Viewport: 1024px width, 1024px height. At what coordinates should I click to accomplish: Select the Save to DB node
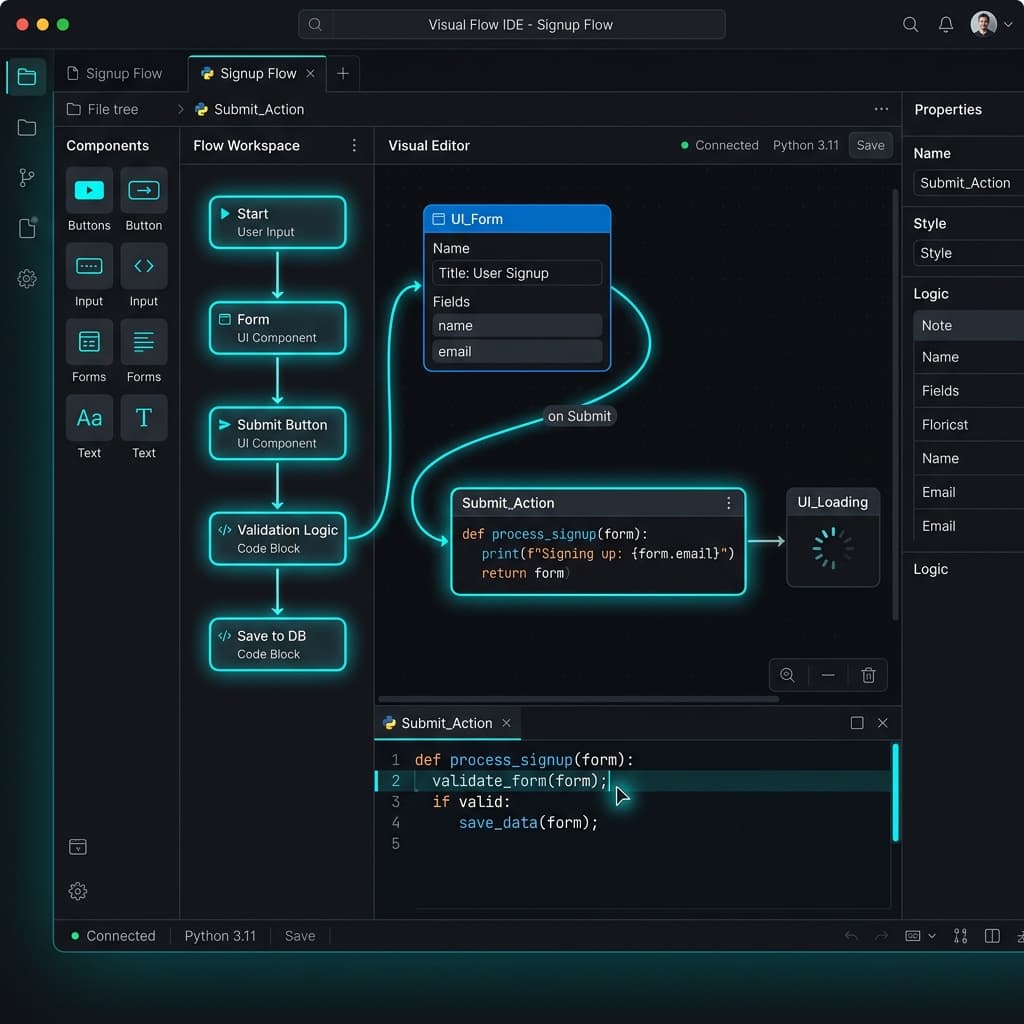(x=278, y=645)
